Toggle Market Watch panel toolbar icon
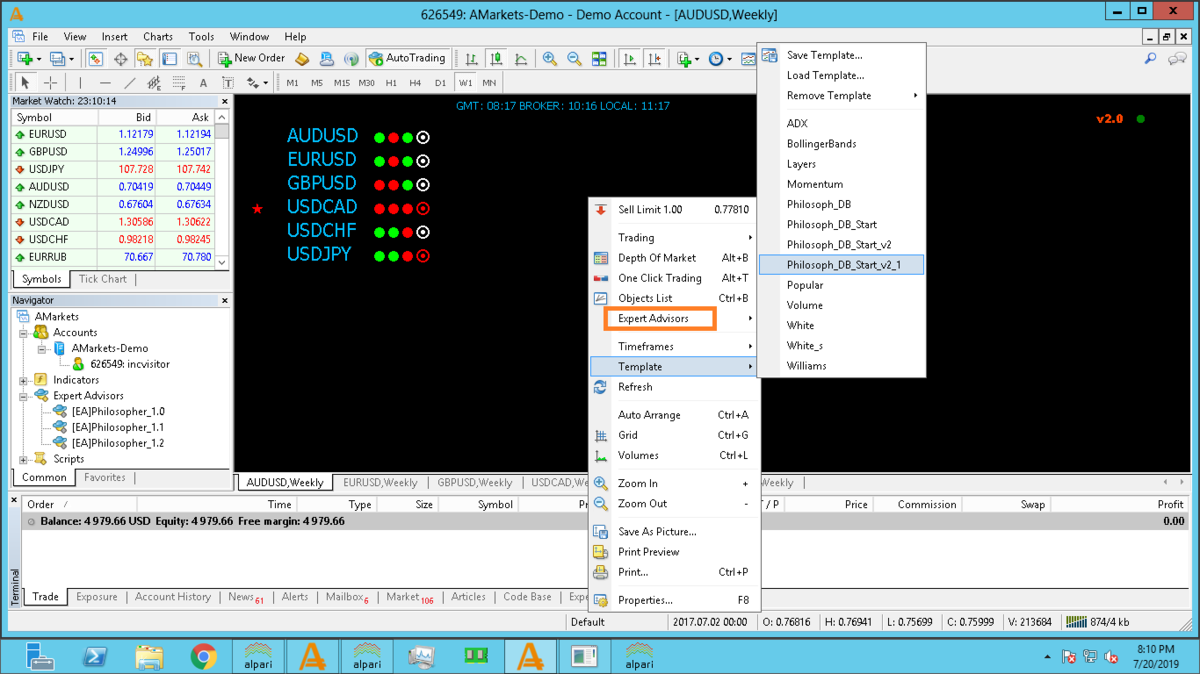The image size is (1200, 674). [95, 59]
